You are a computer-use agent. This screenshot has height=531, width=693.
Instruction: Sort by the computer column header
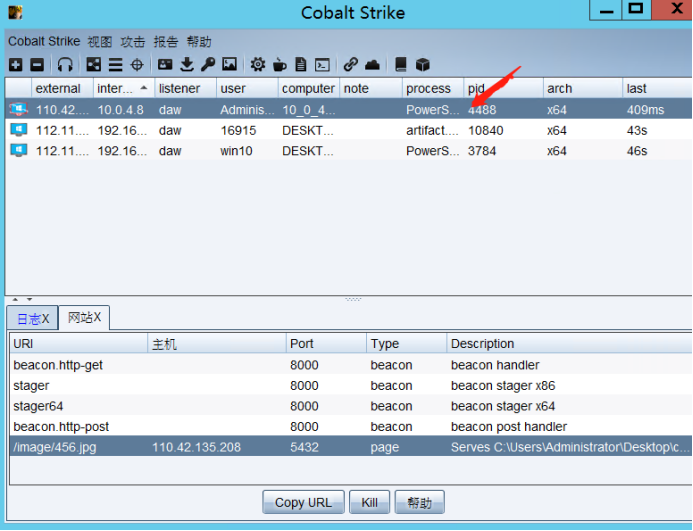tap(309, 88)
